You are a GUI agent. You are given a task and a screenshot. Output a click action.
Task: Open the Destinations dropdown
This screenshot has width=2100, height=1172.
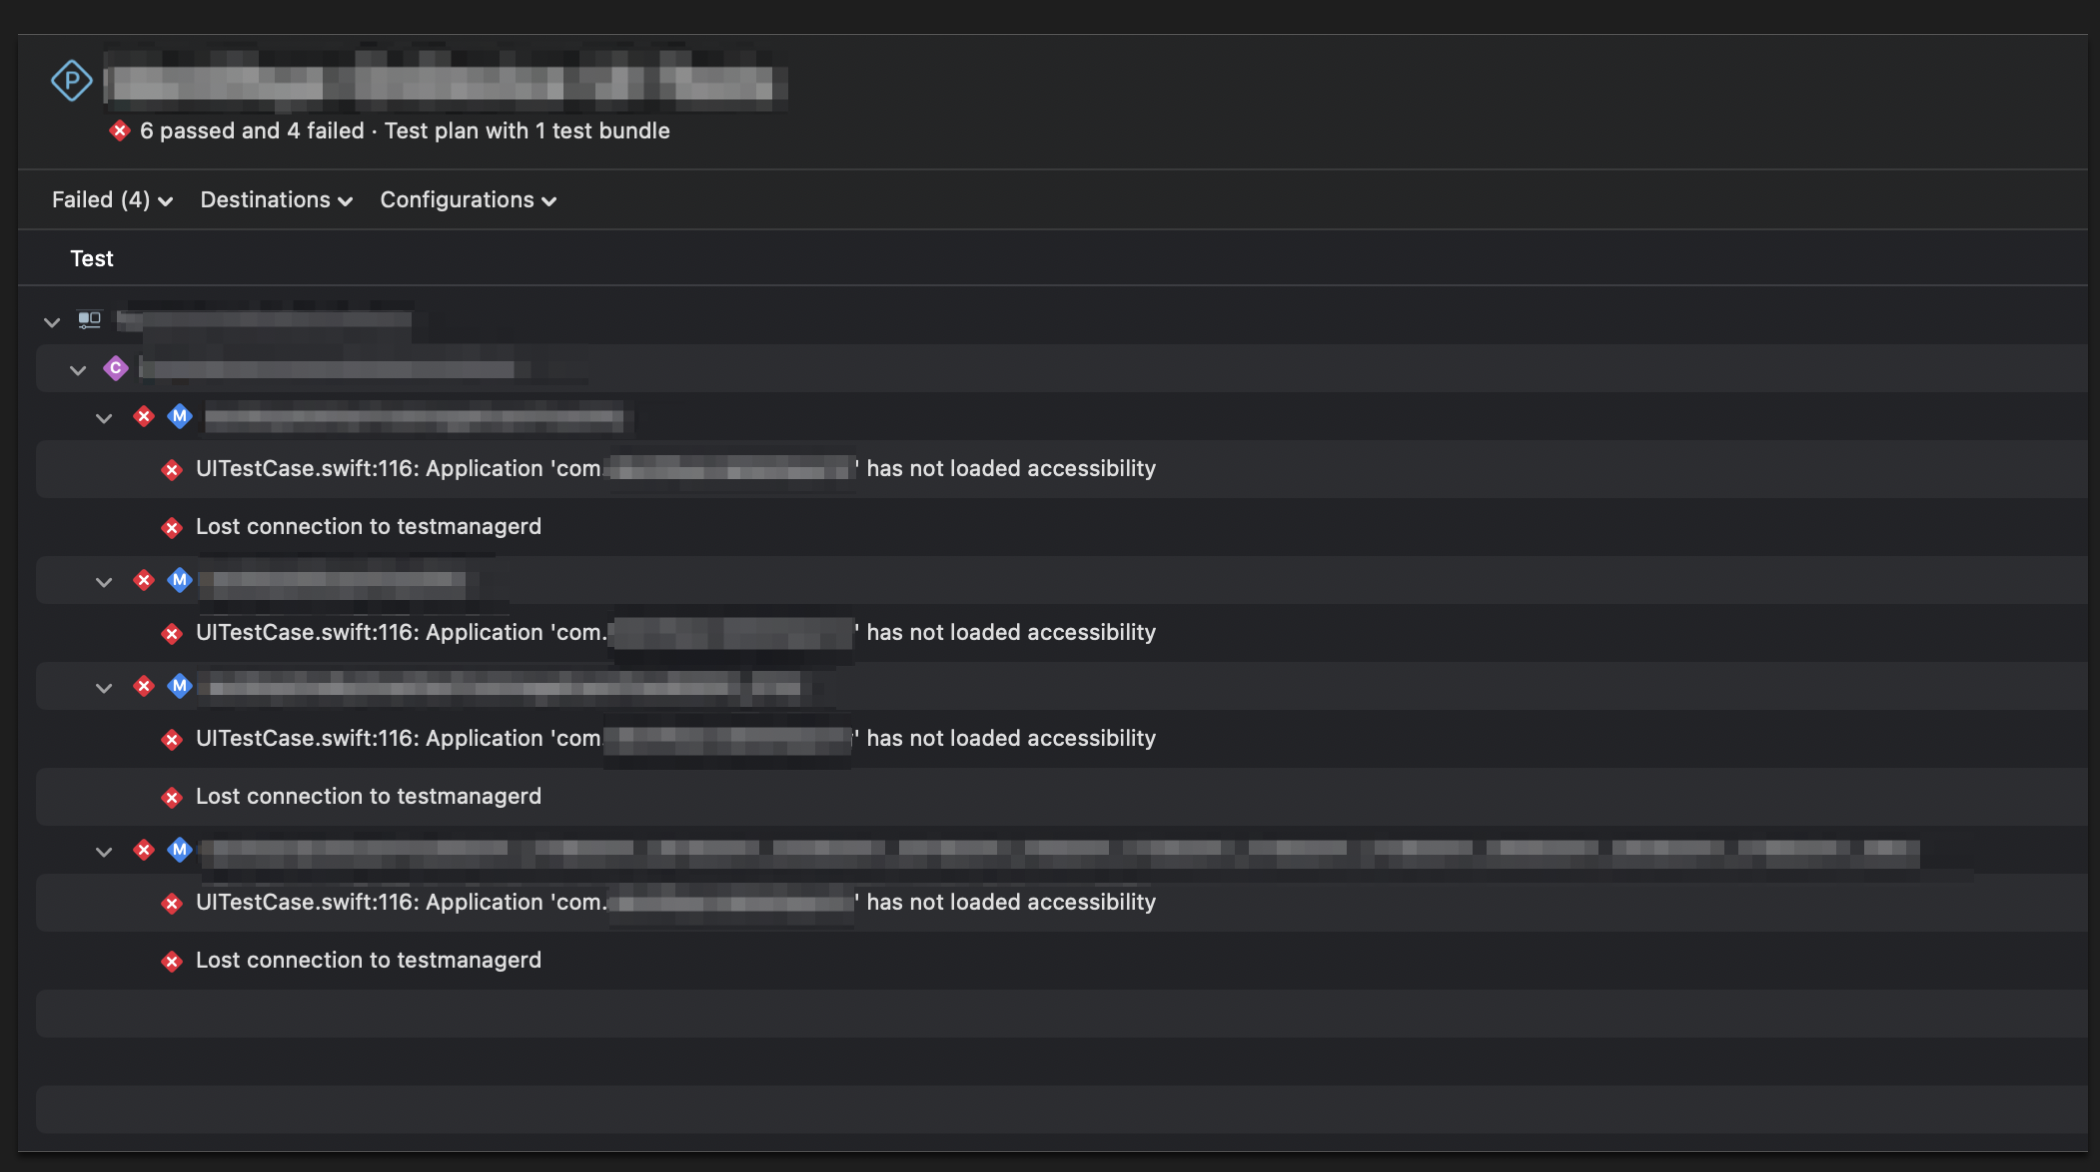(x=277, y=200)
